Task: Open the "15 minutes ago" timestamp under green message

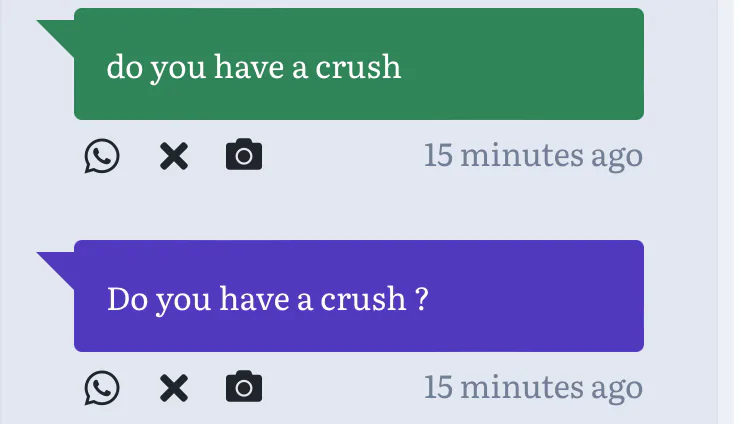Action: tap(533, 156)
